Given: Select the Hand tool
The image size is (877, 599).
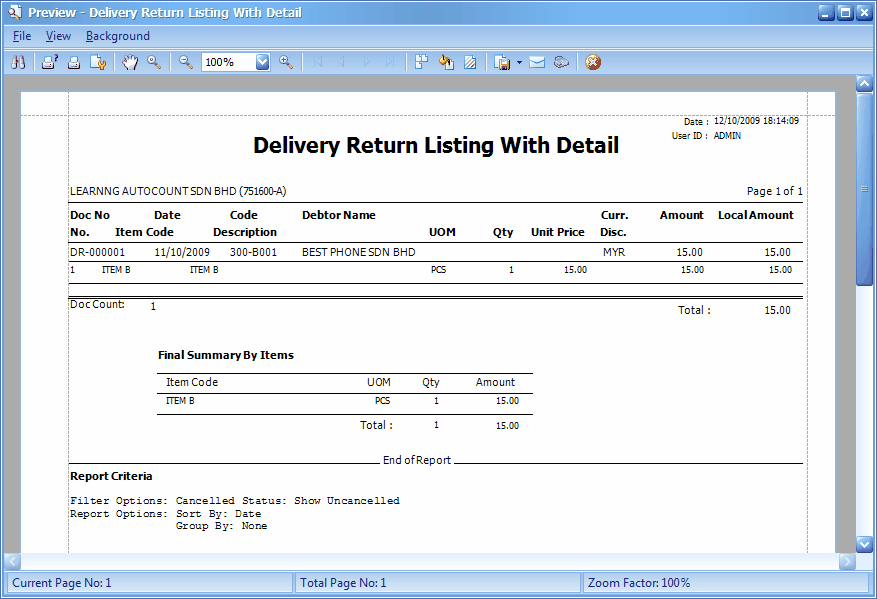Looking at the screenshot, I should (x=130, y=62).
